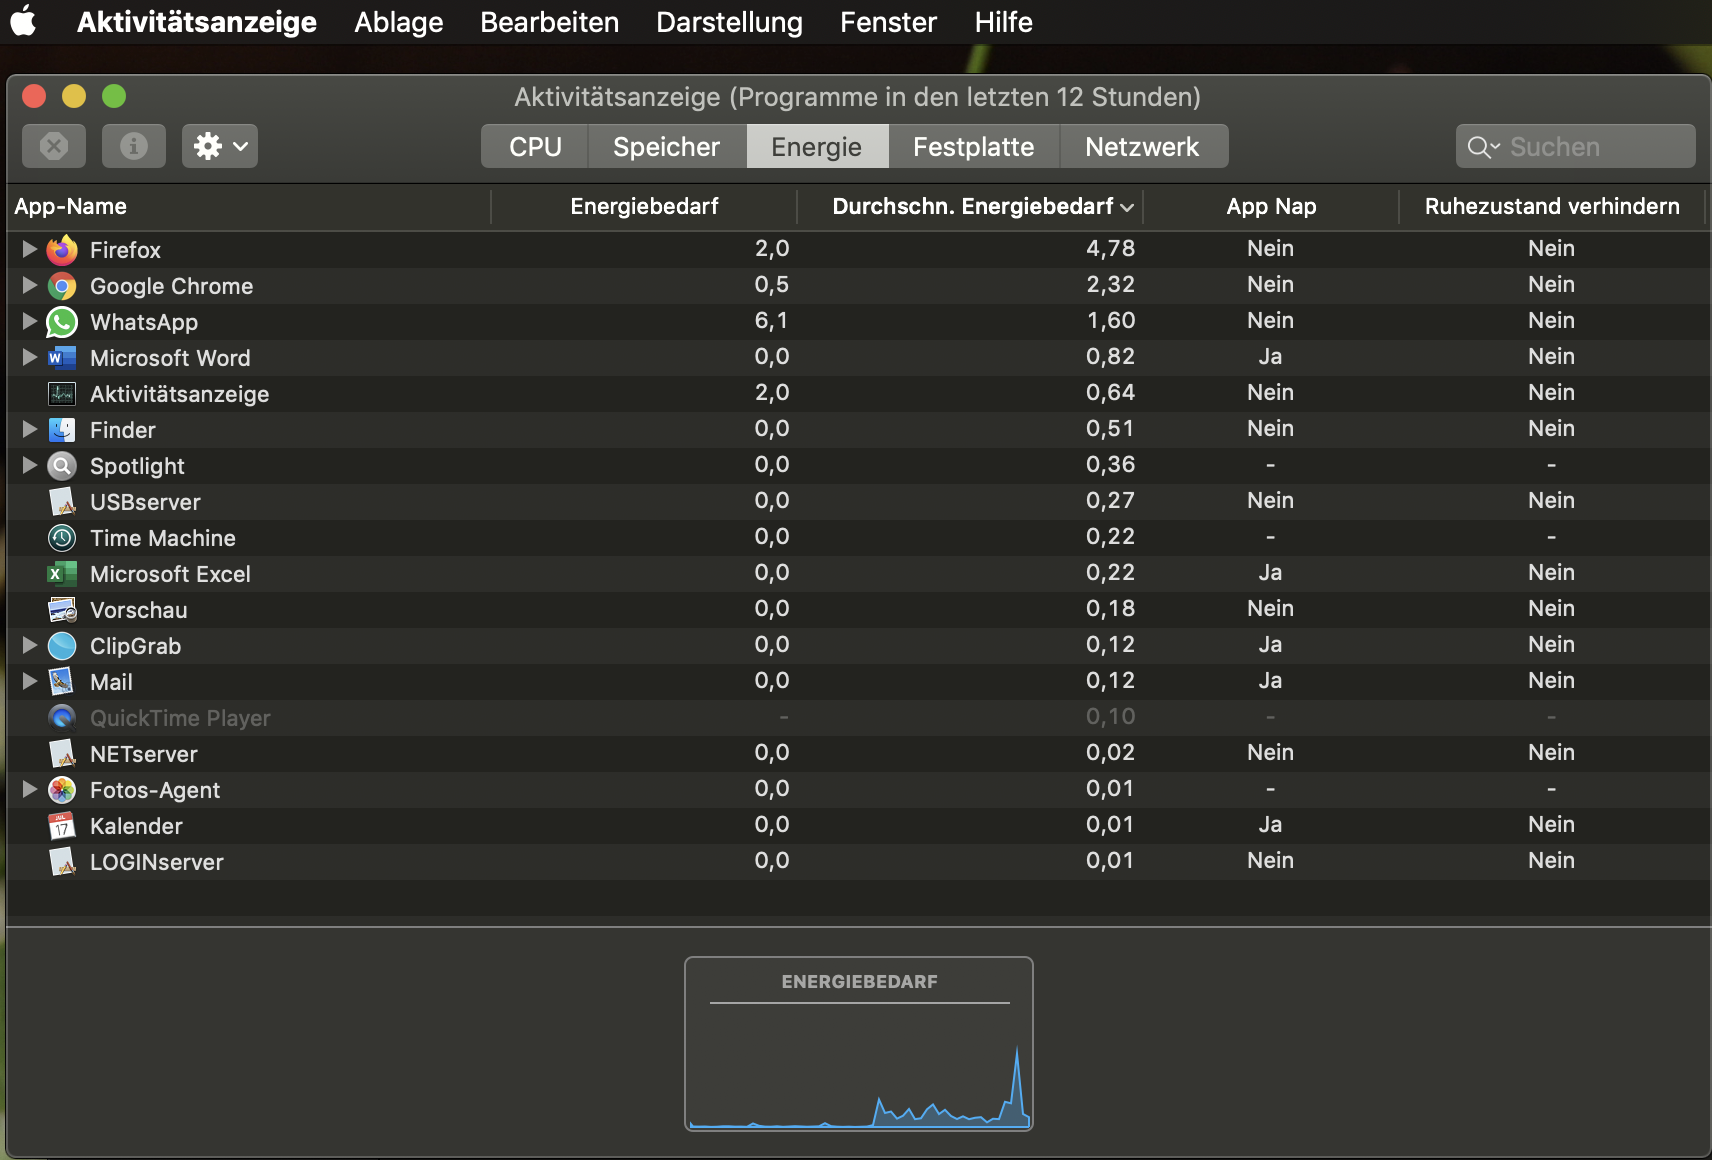
Task: Click the Microsoft Word icon
Action: coord(62,358)
